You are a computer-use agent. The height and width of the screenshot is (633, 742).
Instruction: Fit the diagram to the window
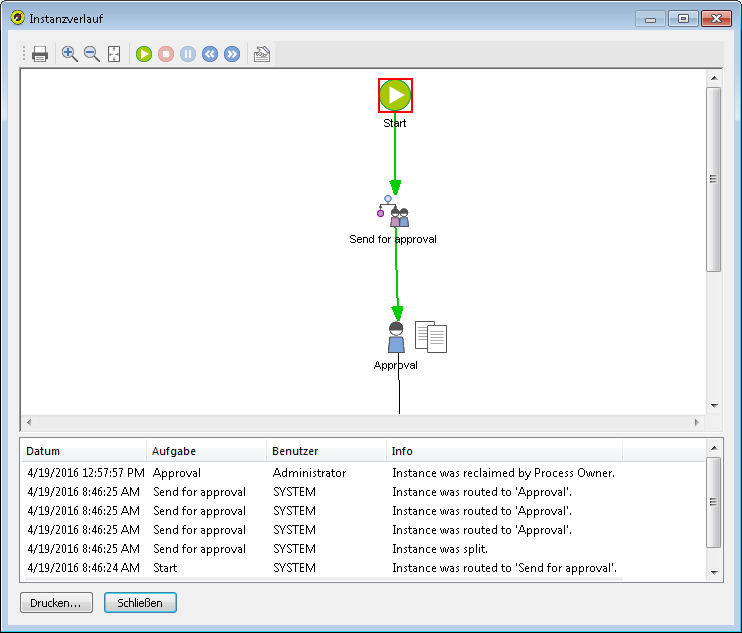coord(114,54)
